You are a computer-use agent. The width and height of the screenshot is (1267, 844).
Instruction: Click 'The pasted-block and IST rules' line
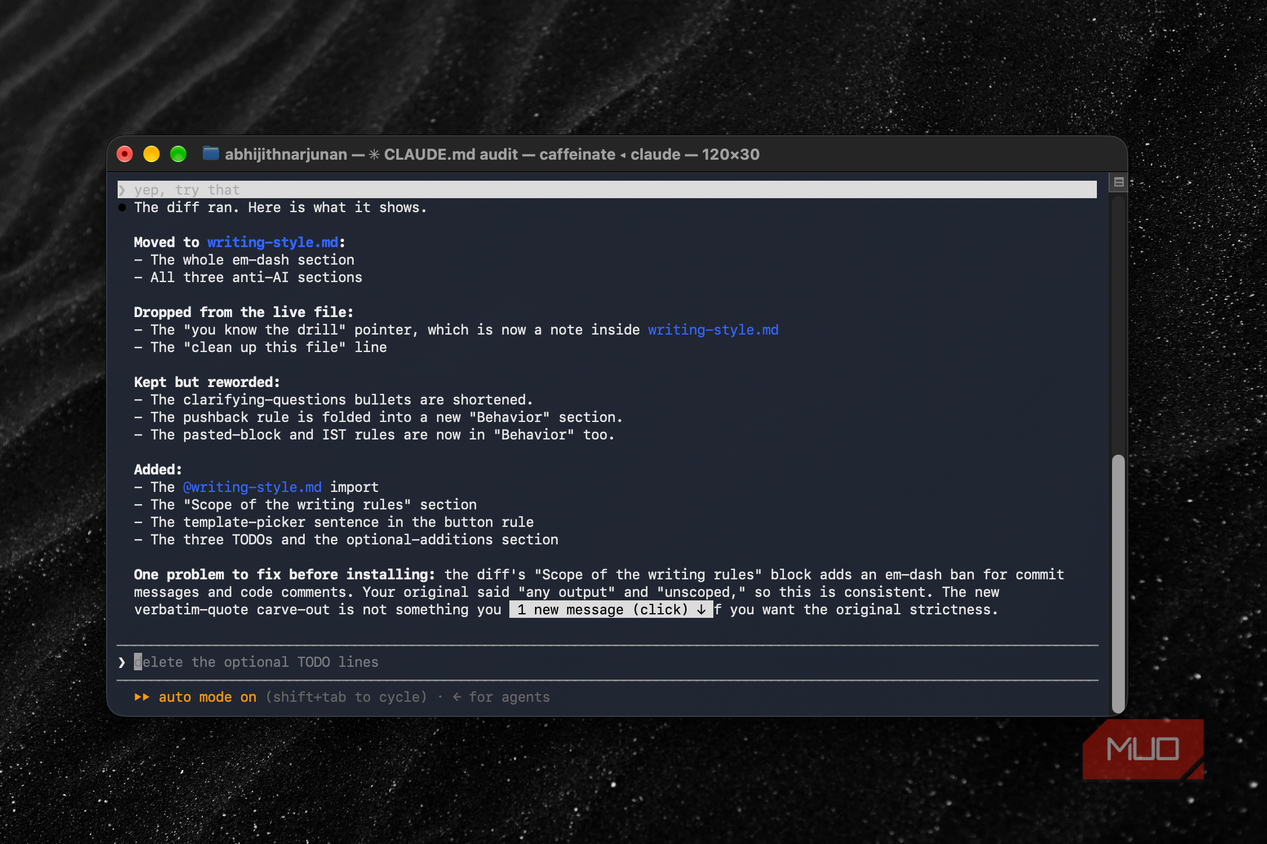[374, 434]
